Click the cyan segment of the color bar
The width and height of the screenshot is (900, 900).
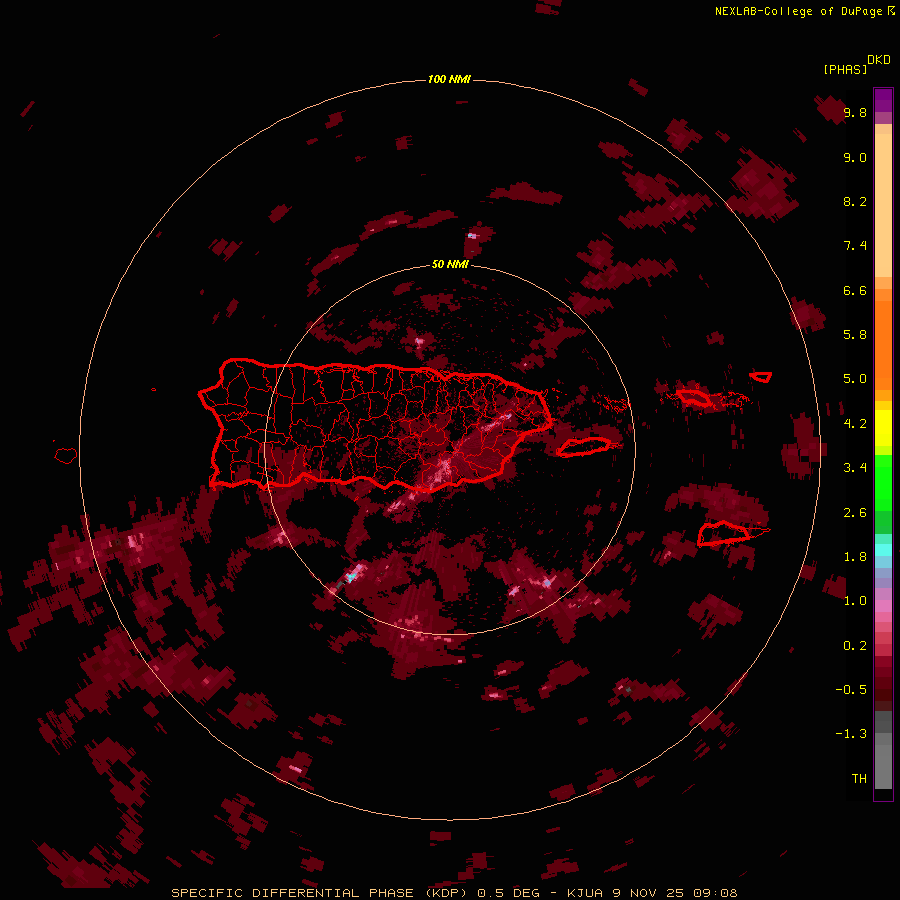click(883, 550)
